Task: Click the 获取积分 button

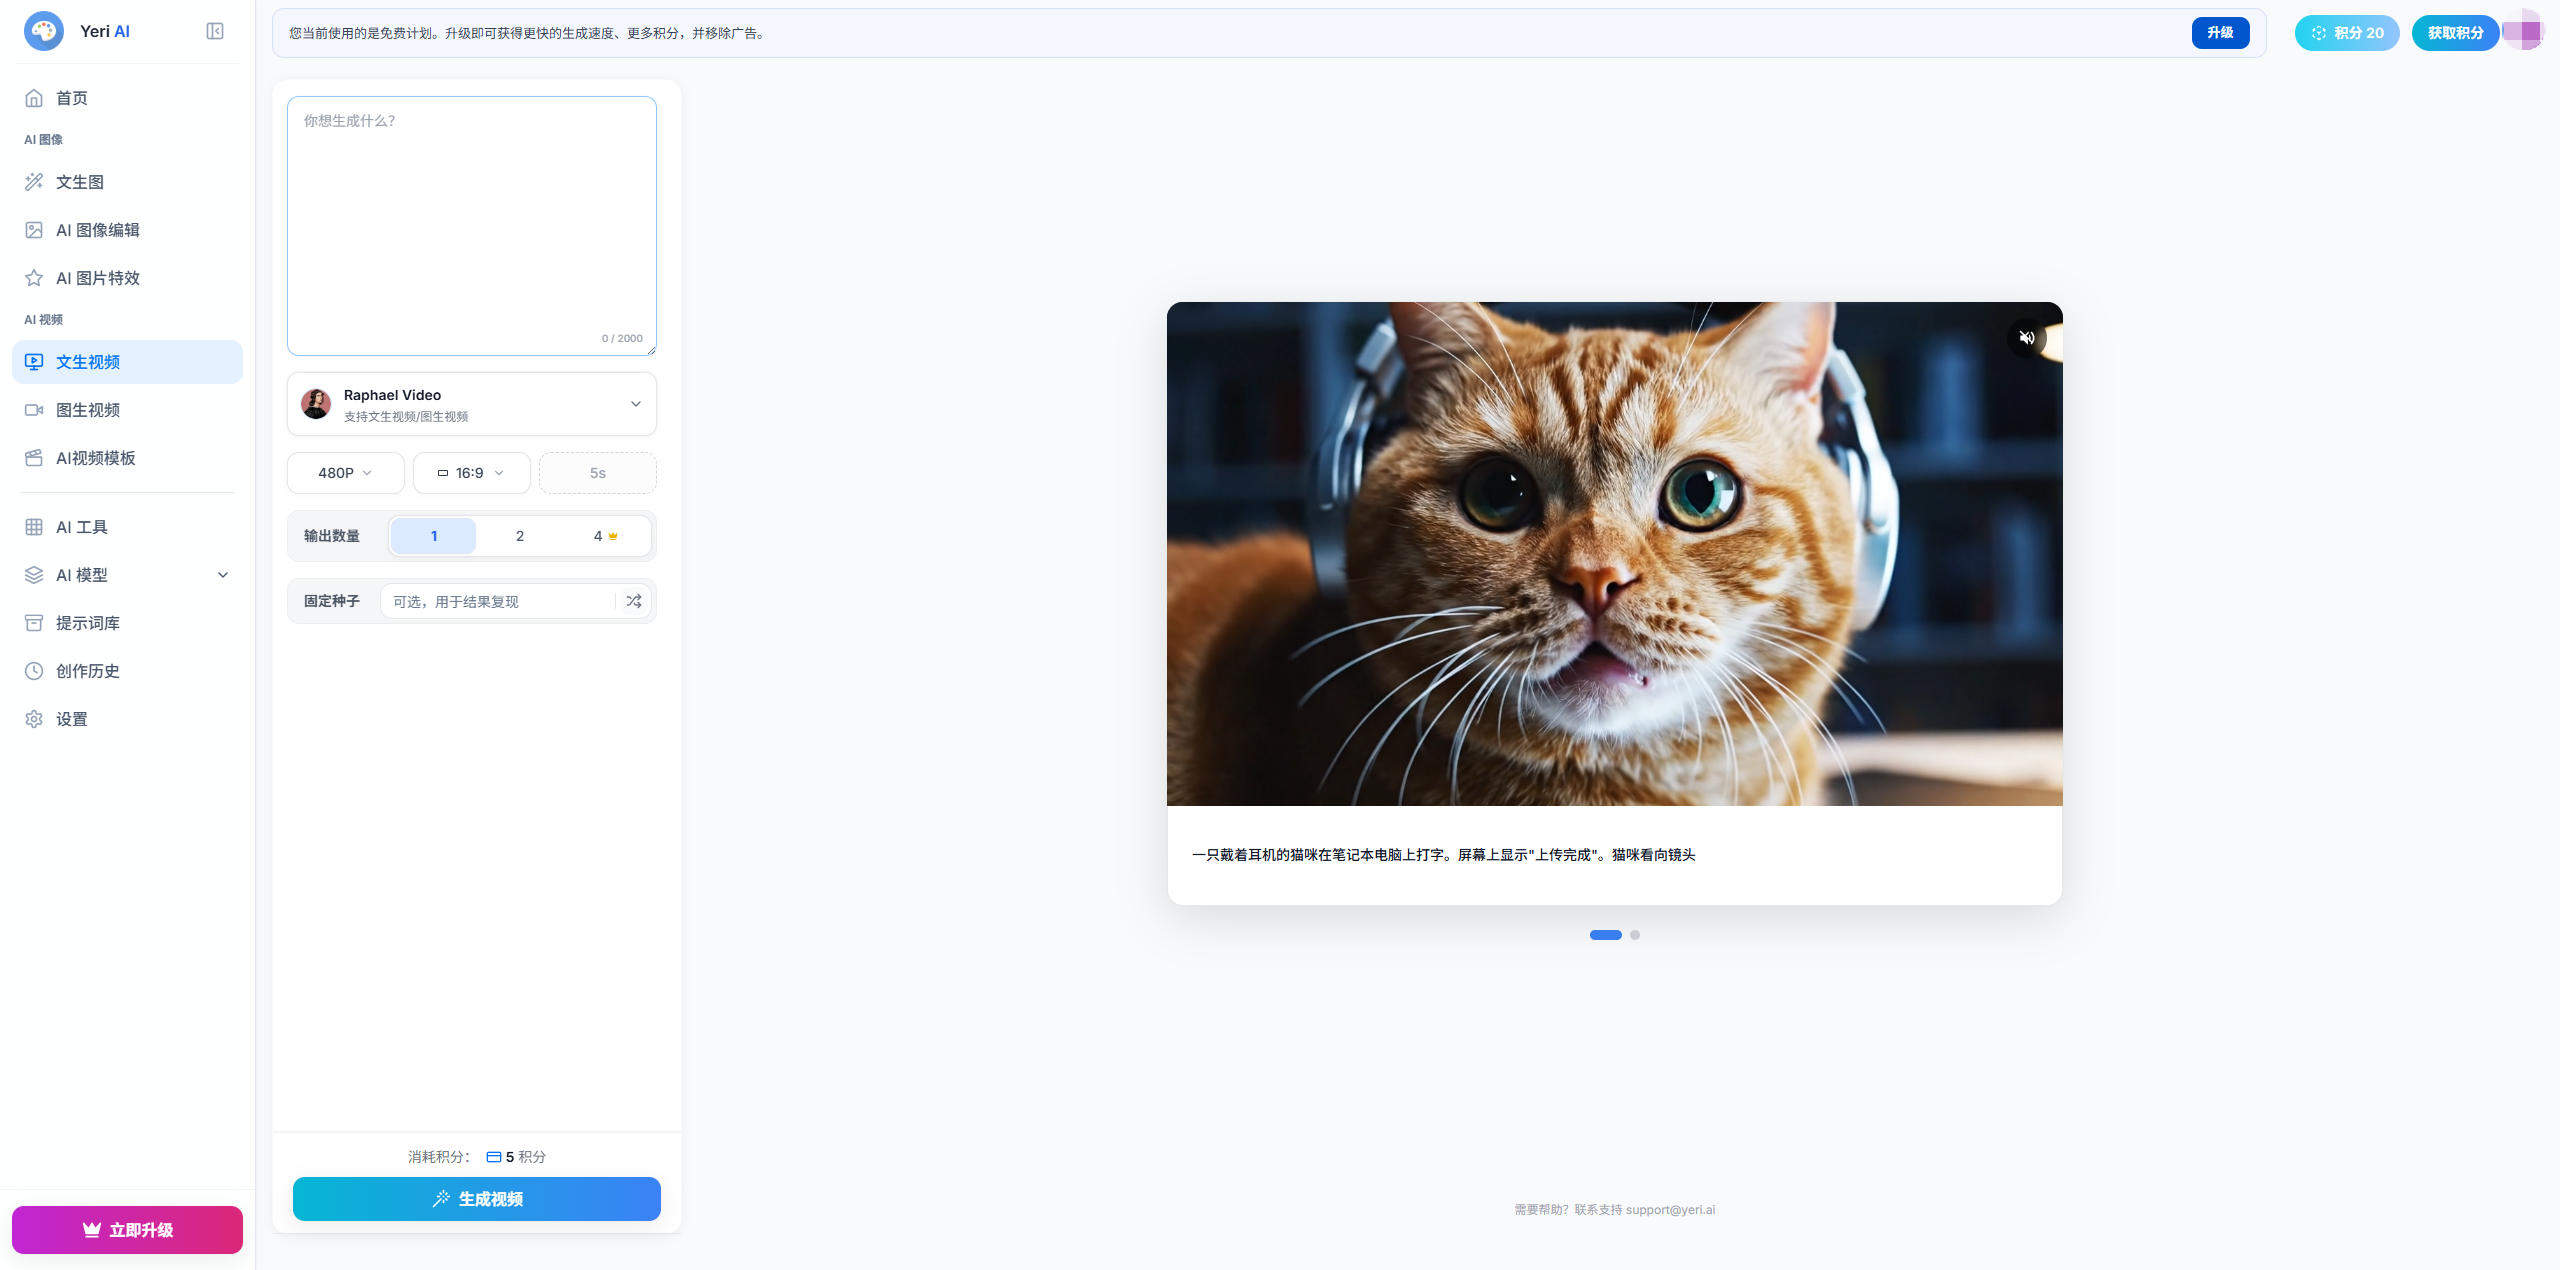Action: tap(2455, 33)
